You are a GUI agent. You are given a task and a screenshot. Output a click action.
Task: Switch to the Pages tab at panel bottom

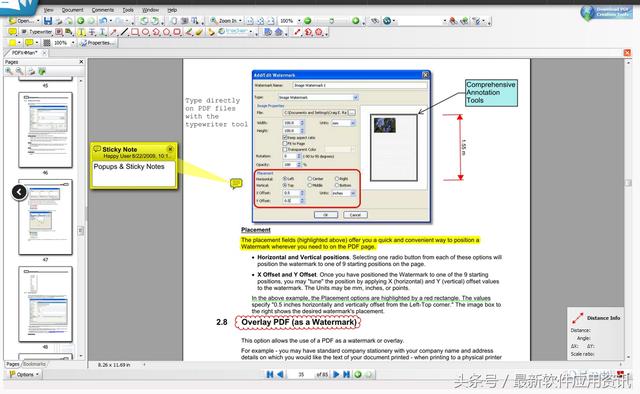13,364
